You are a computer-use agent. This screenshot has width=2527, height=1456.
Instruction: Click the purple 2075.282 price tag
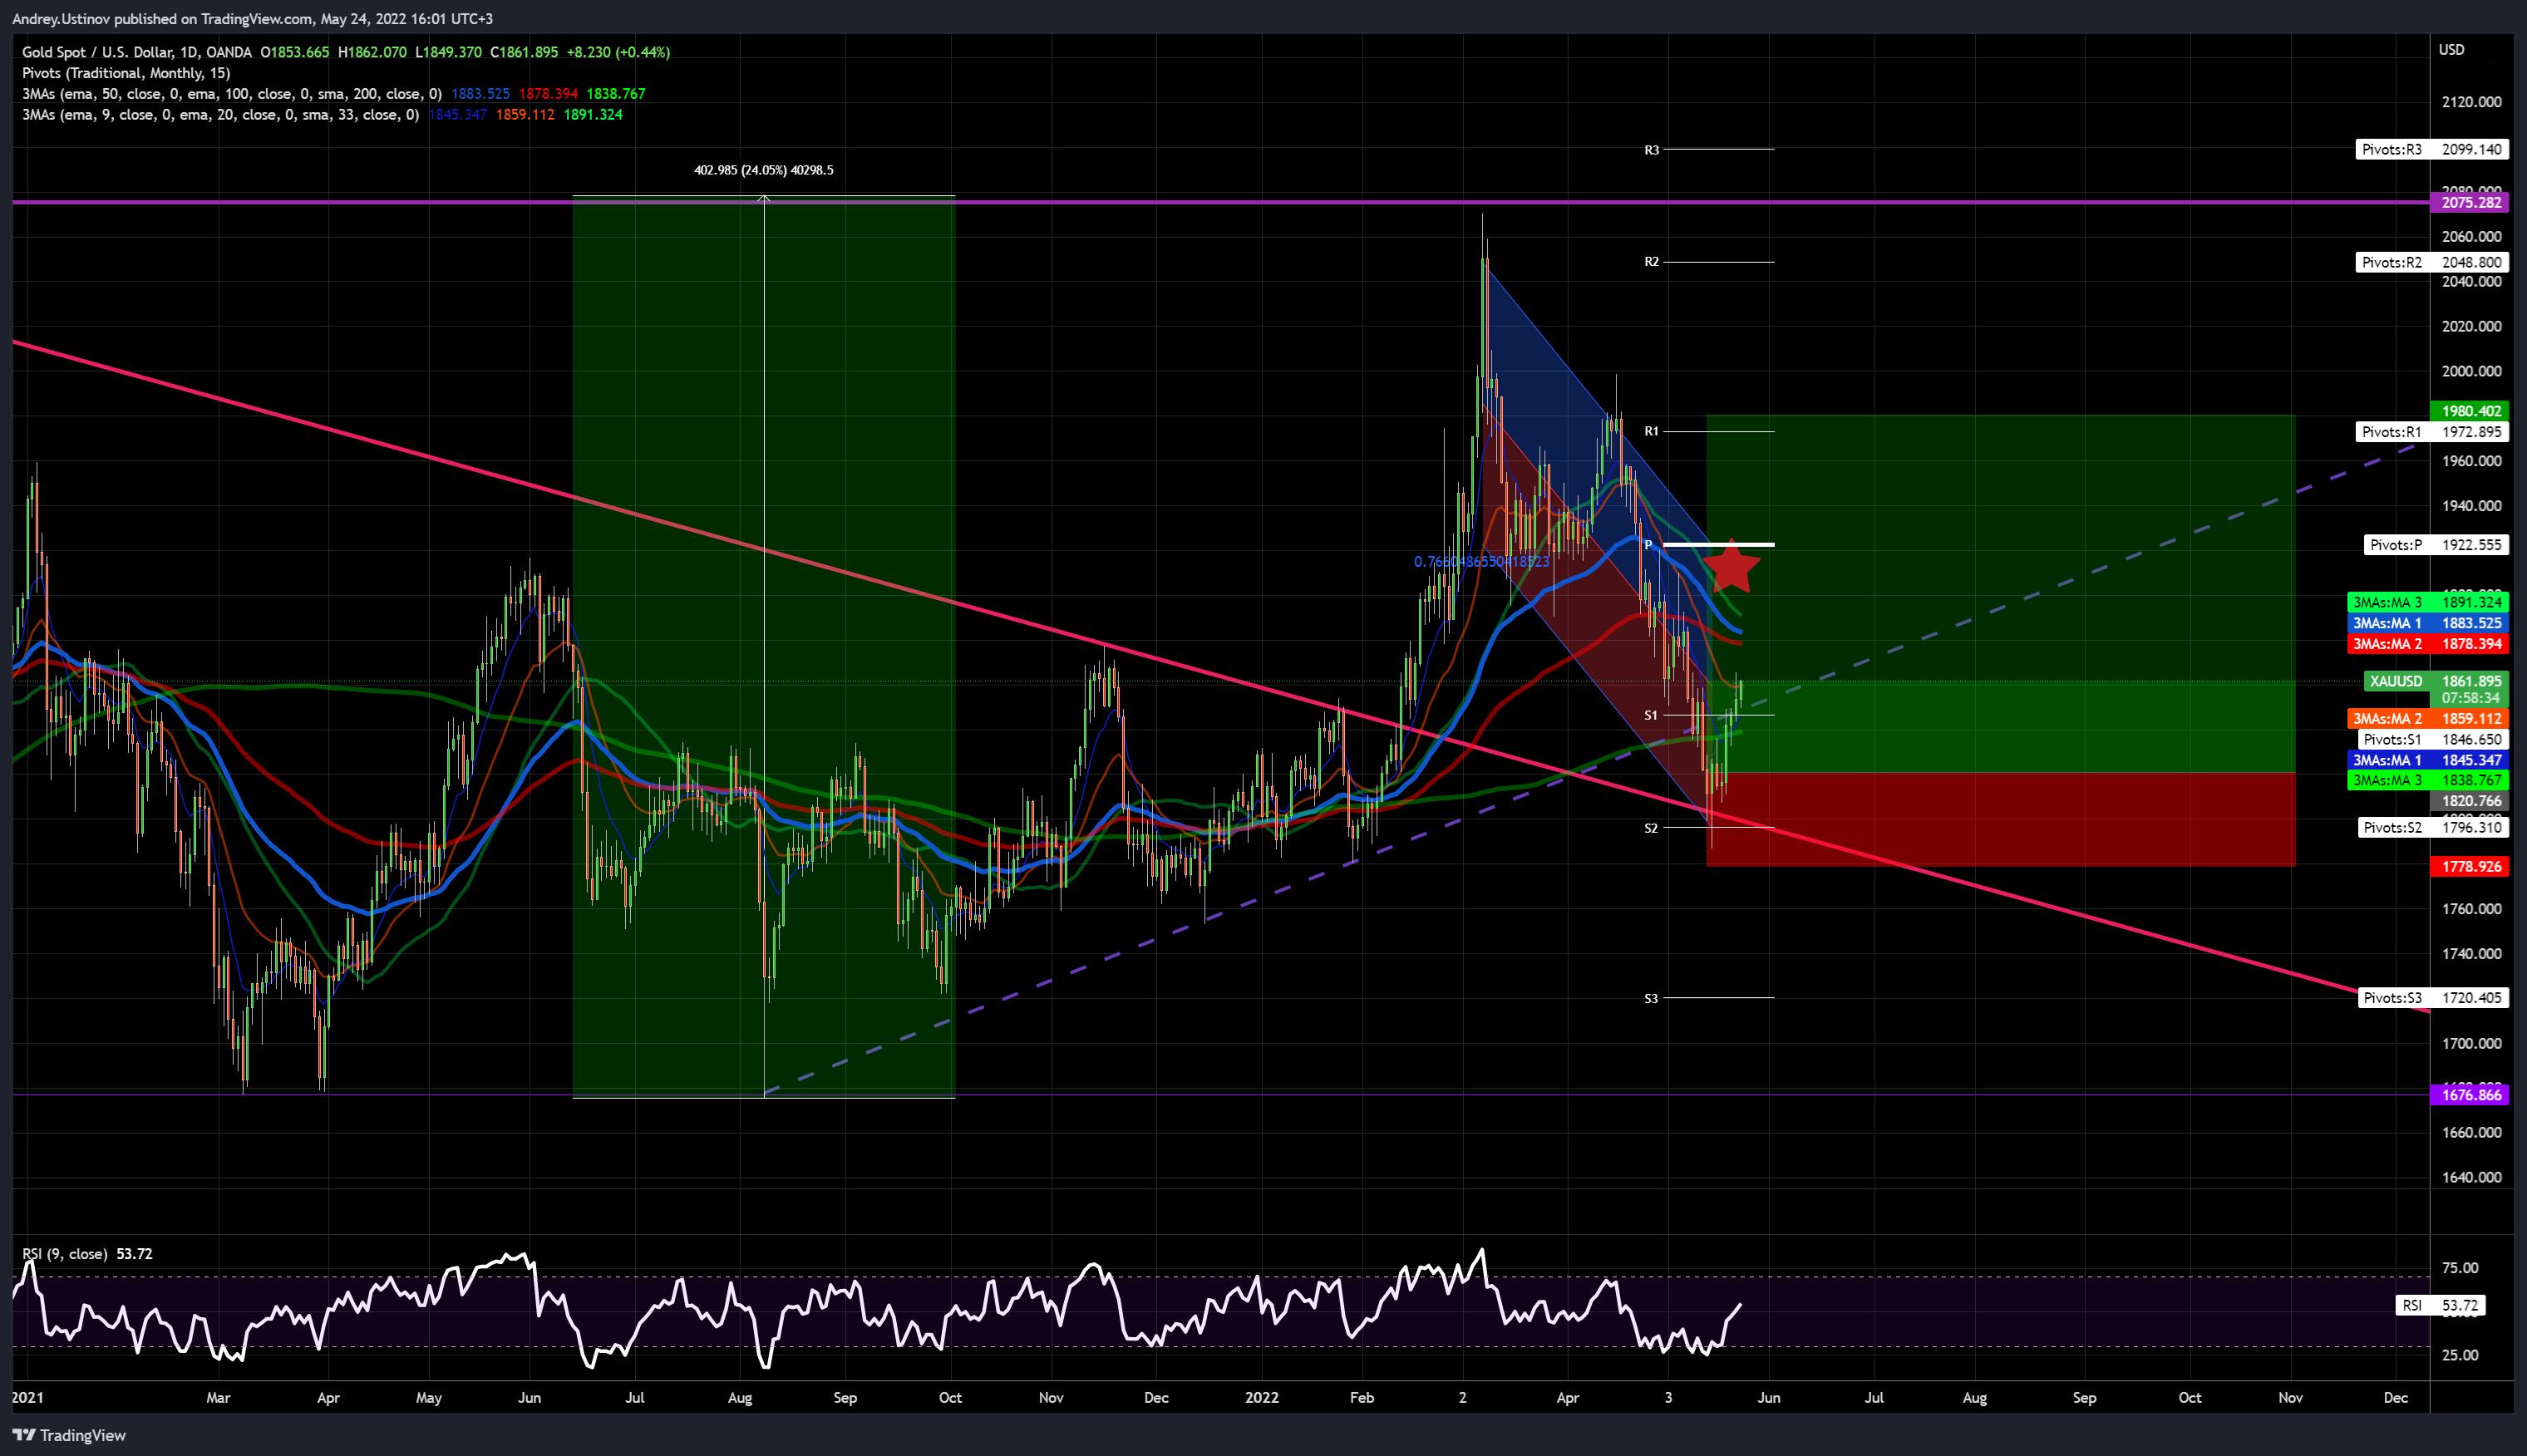click(2470, 203)
